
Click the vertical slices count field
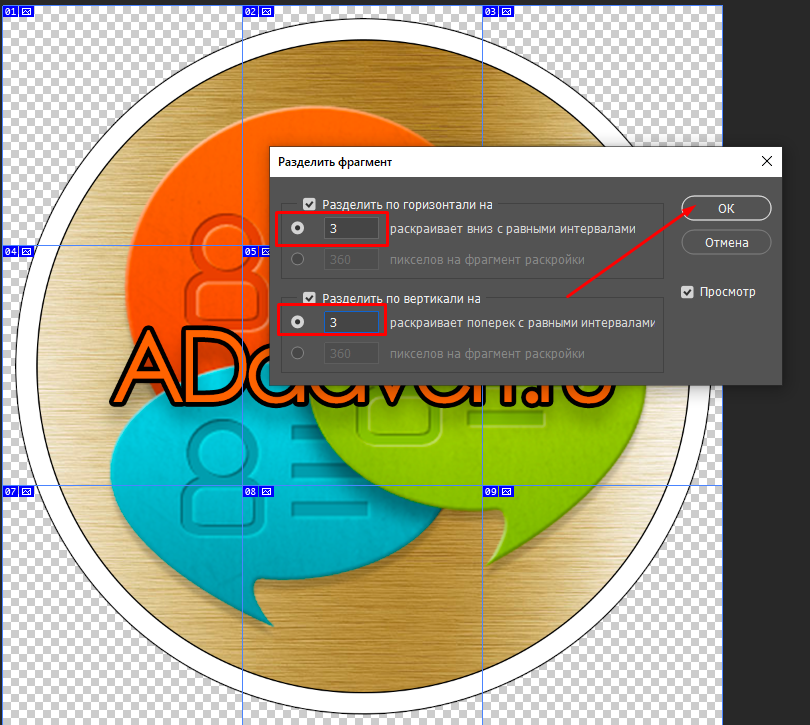[x=351, y=322]
